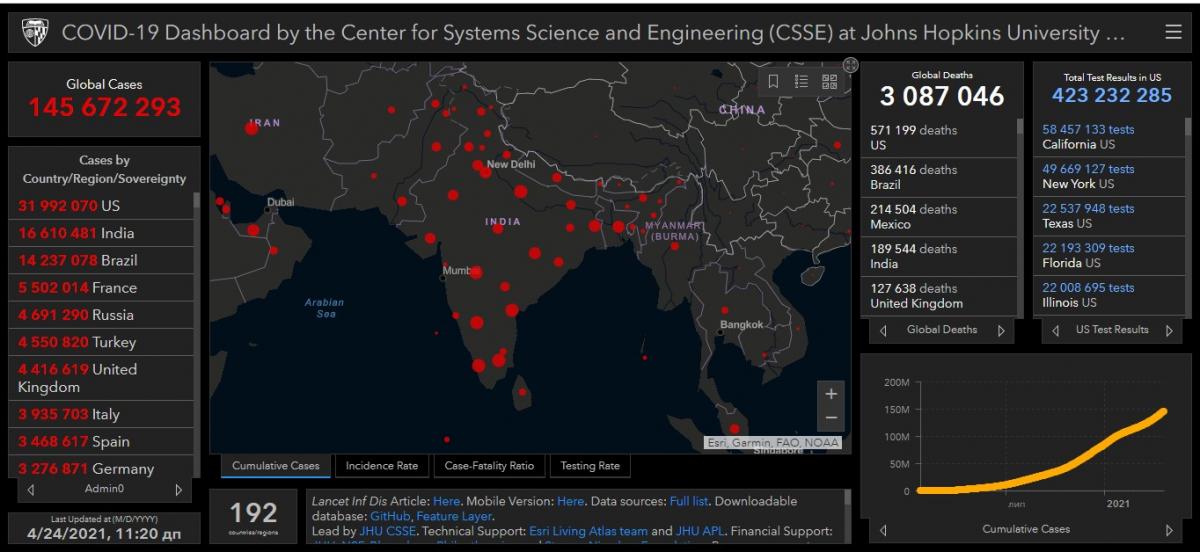Click the red circle over Iran
Viewport: 1200px width, 552px height.
coord(252,127)
